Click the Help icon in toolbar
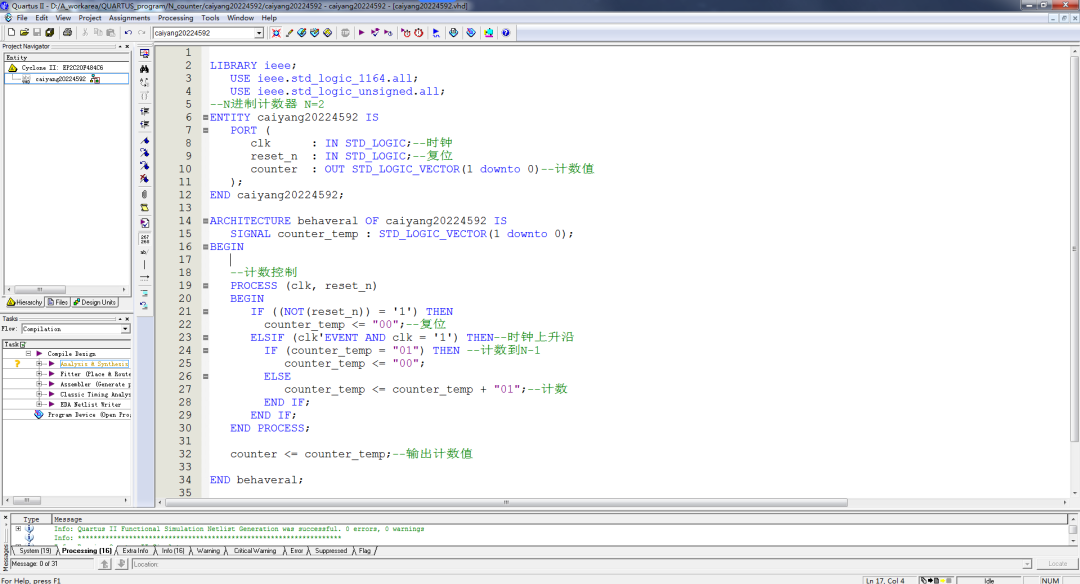The image size is (1080, 584). (x=506, y=33)
